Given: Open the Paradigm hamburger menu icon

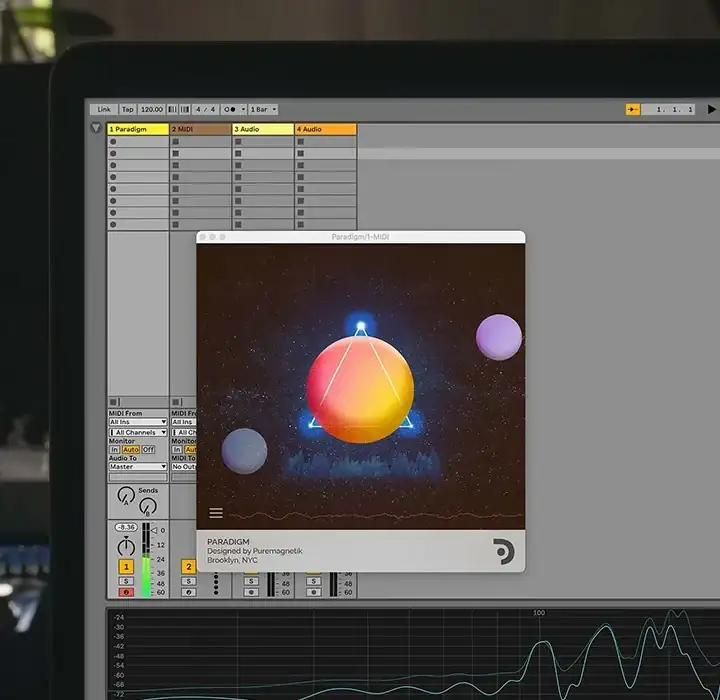Looking at the screenshot, I should (x=216, y=513).
